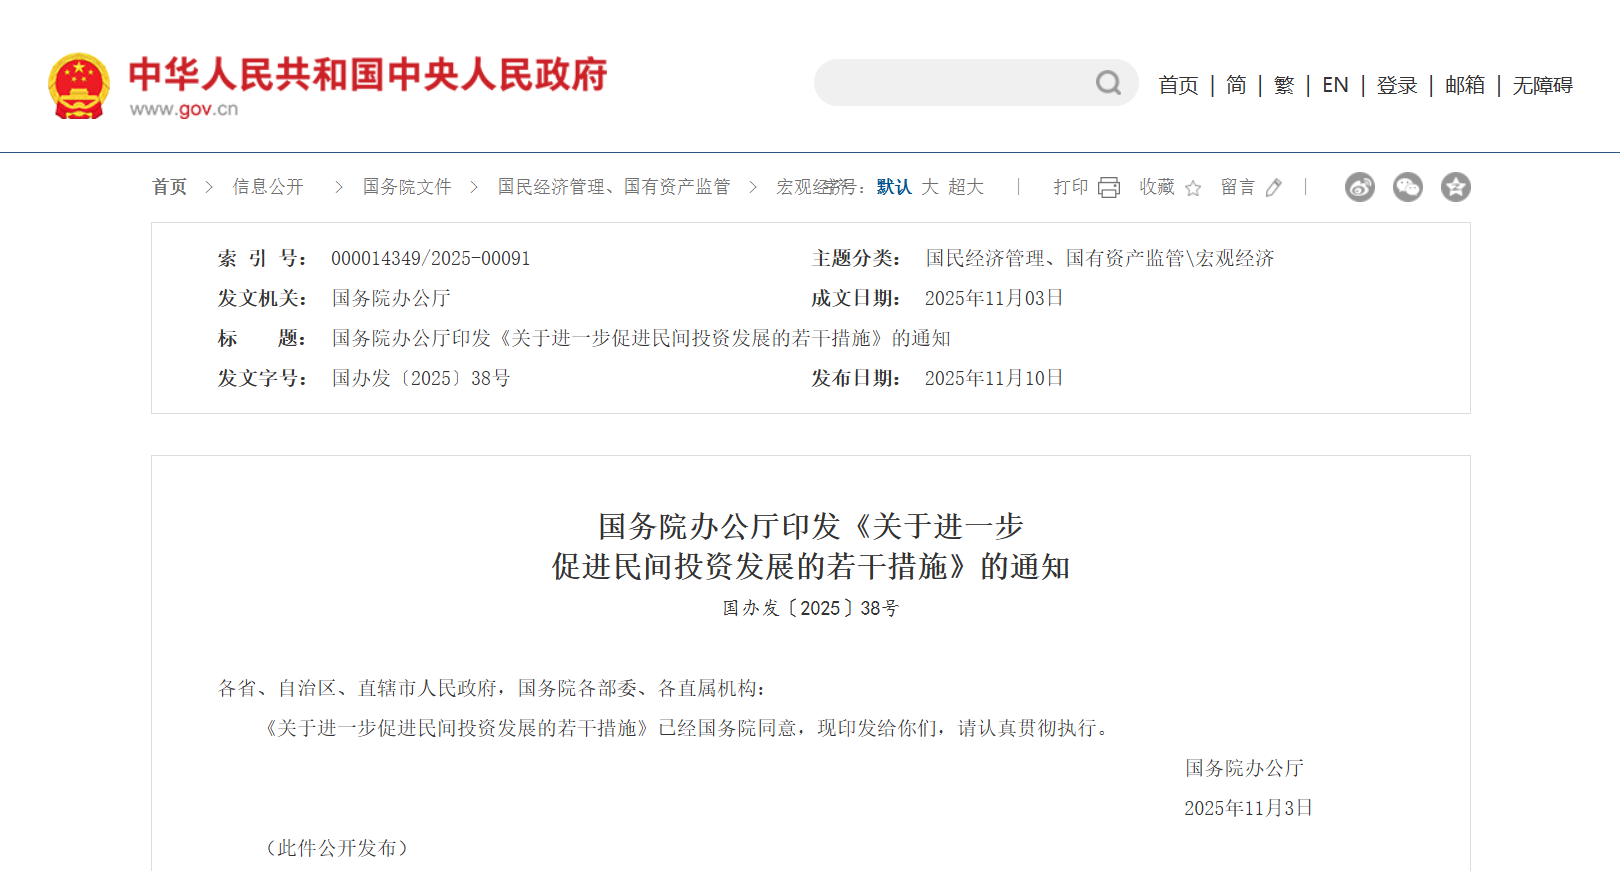The width and height of the screenshot is (1620, 871).
Task: Click the national emblem logo
Action: click(x=78, y=86)
